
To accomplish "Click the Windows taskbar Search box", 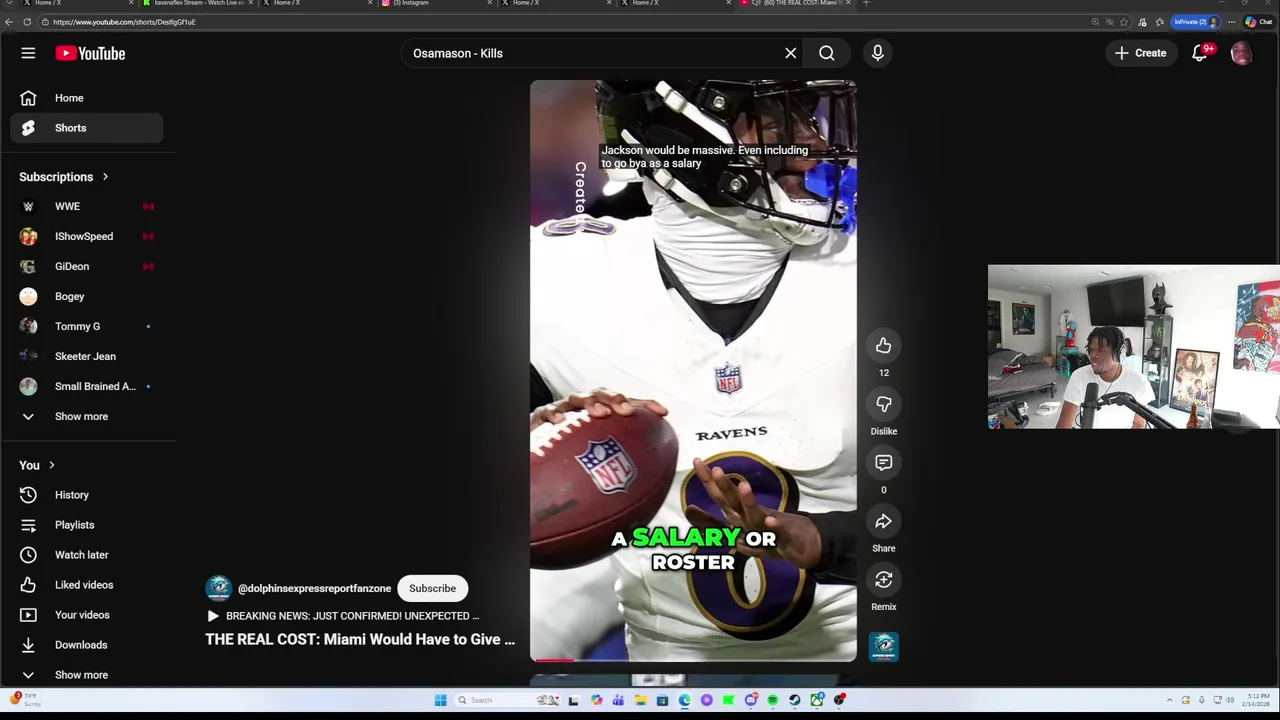I will [x=507, y=700].
